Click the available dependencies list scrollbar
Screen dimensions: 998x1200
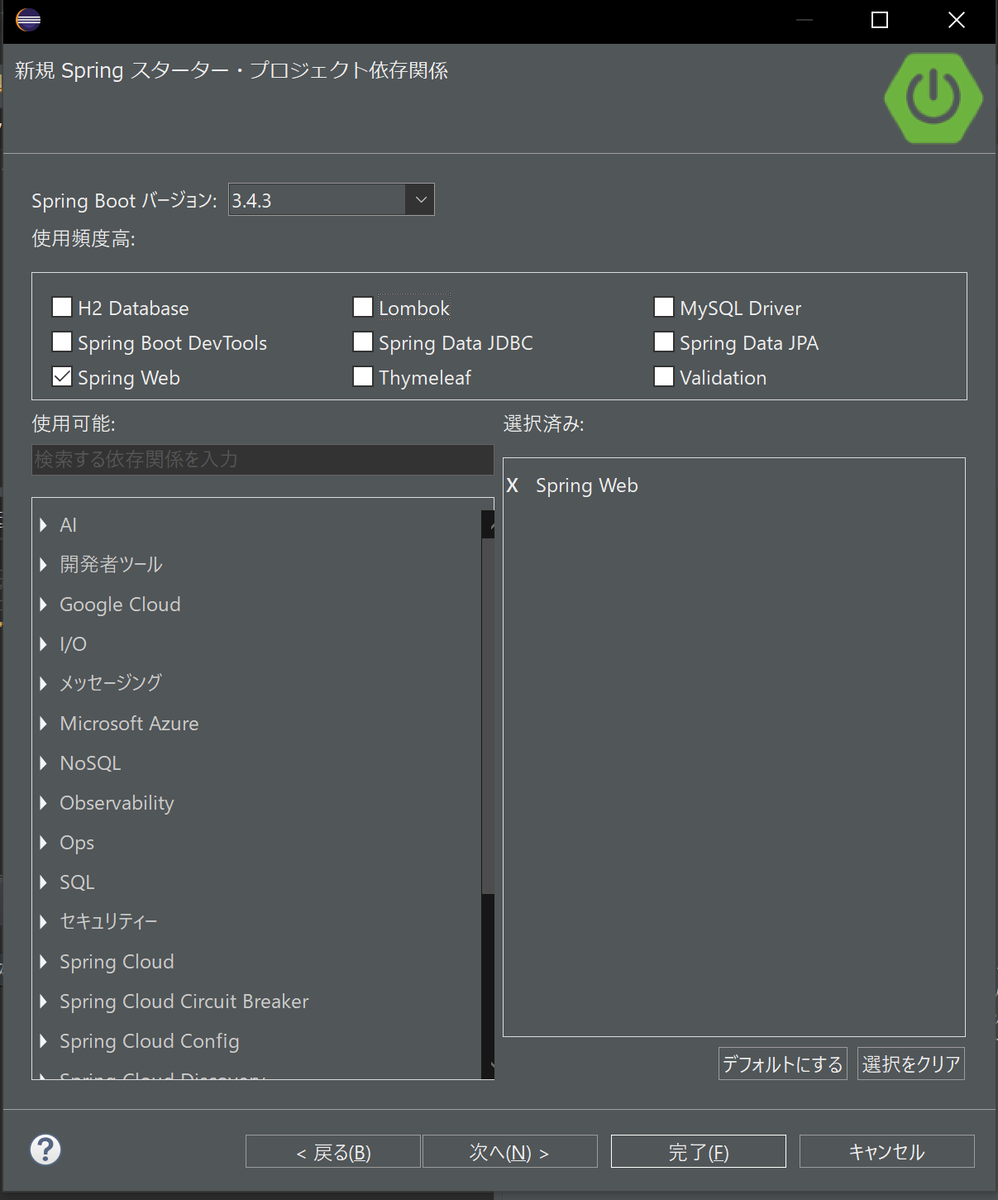488,795
